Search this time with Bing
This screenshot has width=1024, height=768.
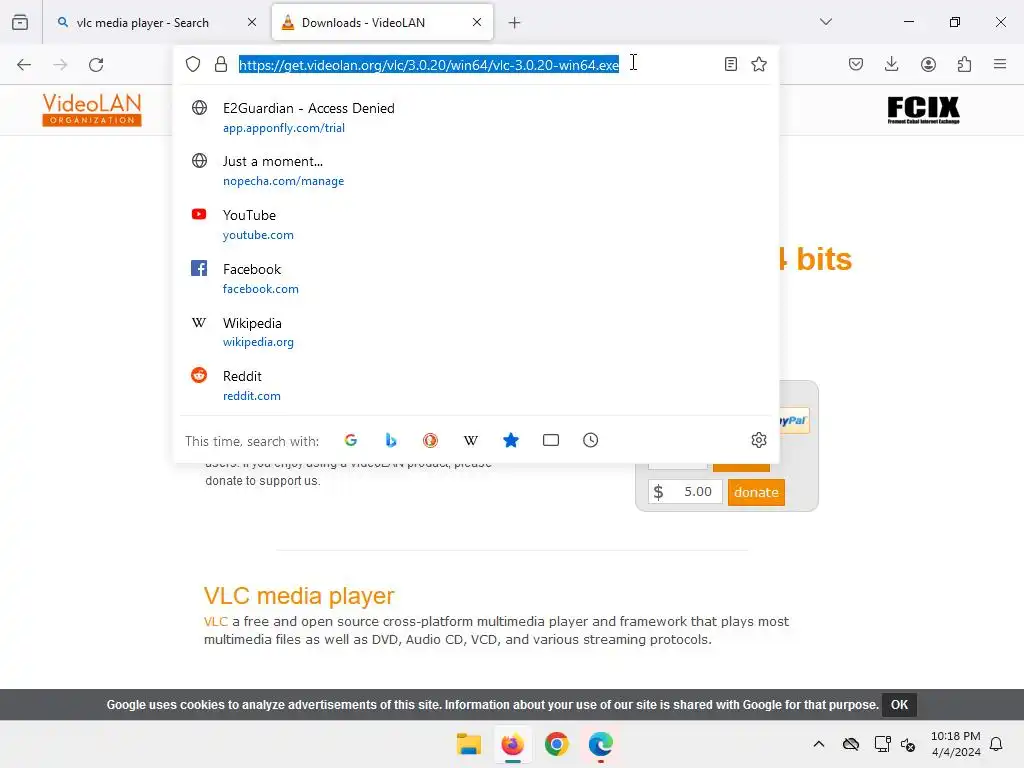pyautogui.click(x=391, y=440)
